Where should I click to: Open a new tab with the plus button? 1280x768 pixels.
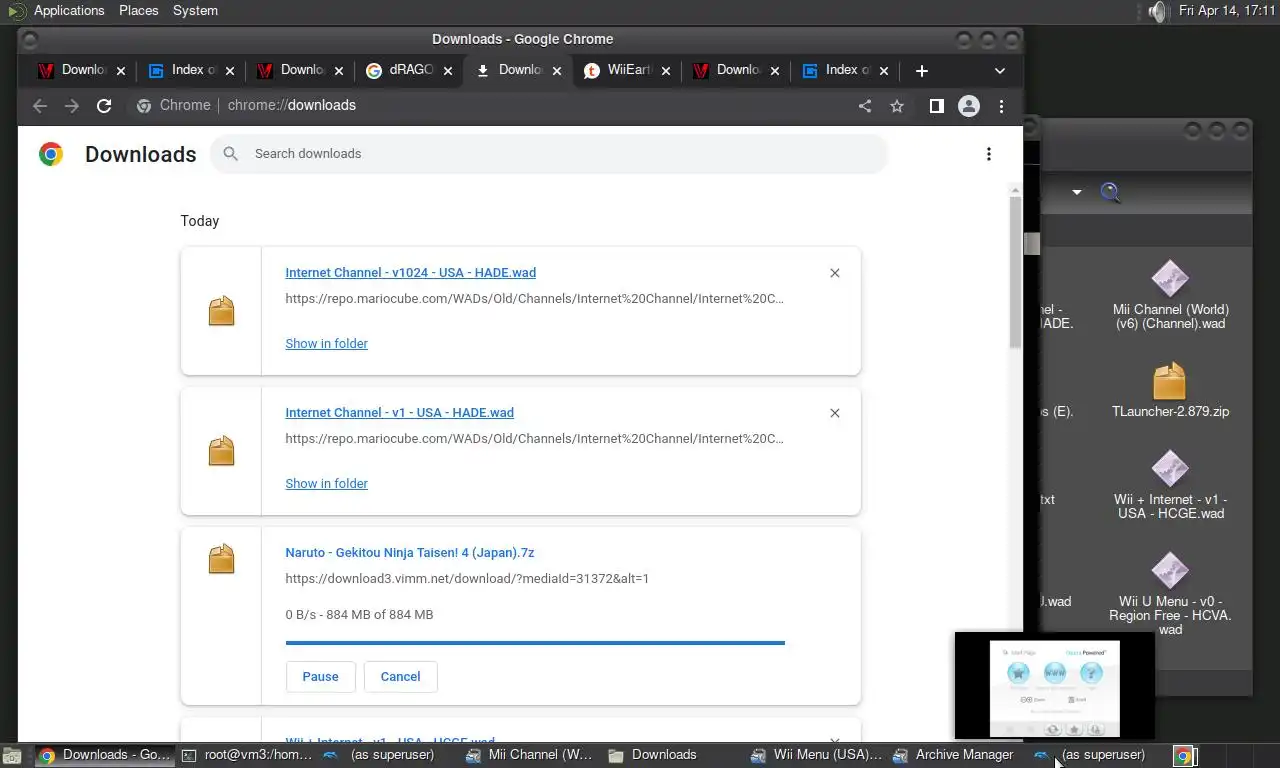click(x=922, y=71)
